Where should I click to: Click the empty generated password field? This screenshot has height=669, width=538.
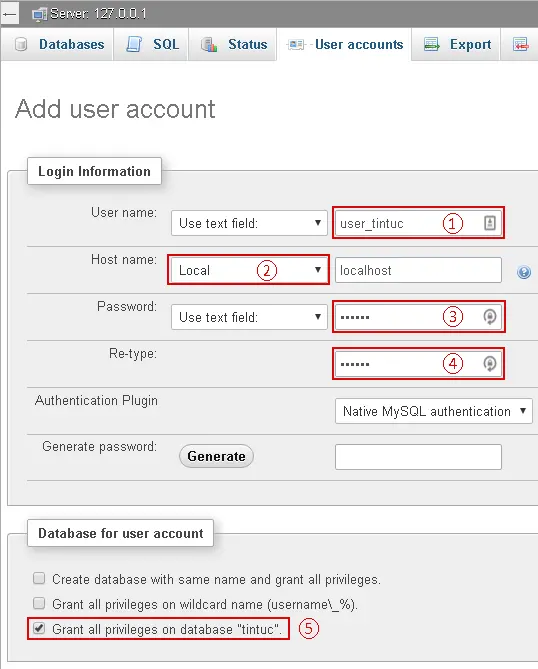coord(418,457)
